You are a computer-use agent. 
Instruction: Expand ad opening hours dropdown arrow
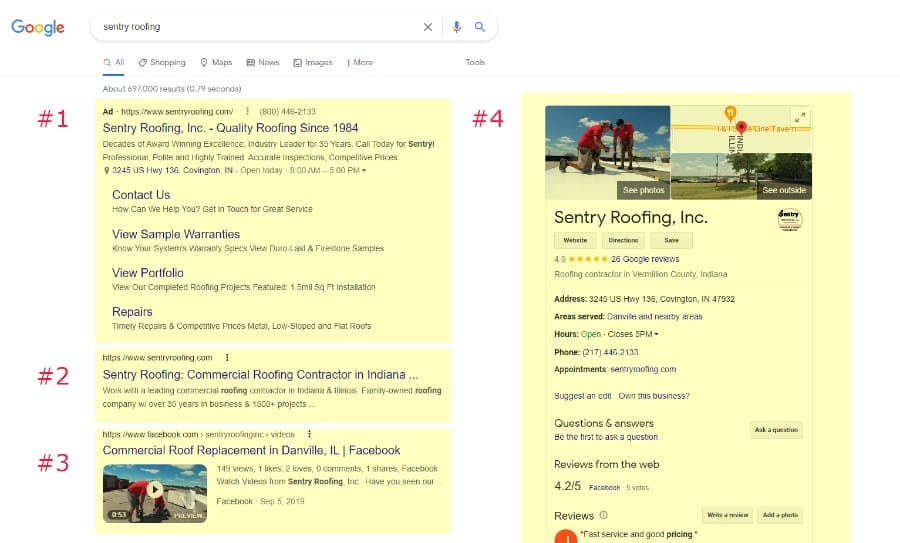coord(363,170)
